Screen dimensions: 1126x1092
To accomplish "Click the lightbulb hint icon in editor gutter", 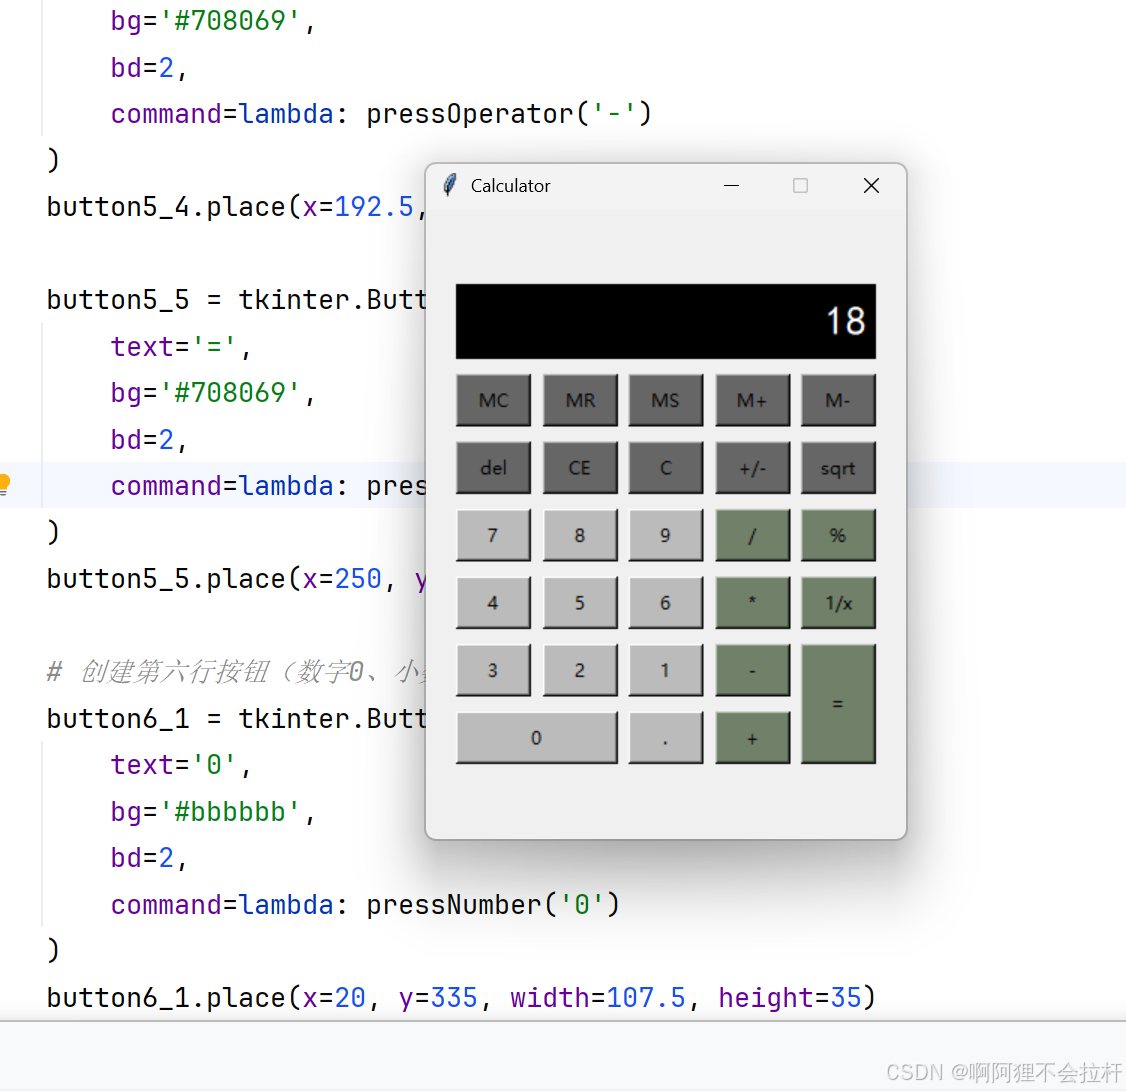I will (x=4, y=485).
